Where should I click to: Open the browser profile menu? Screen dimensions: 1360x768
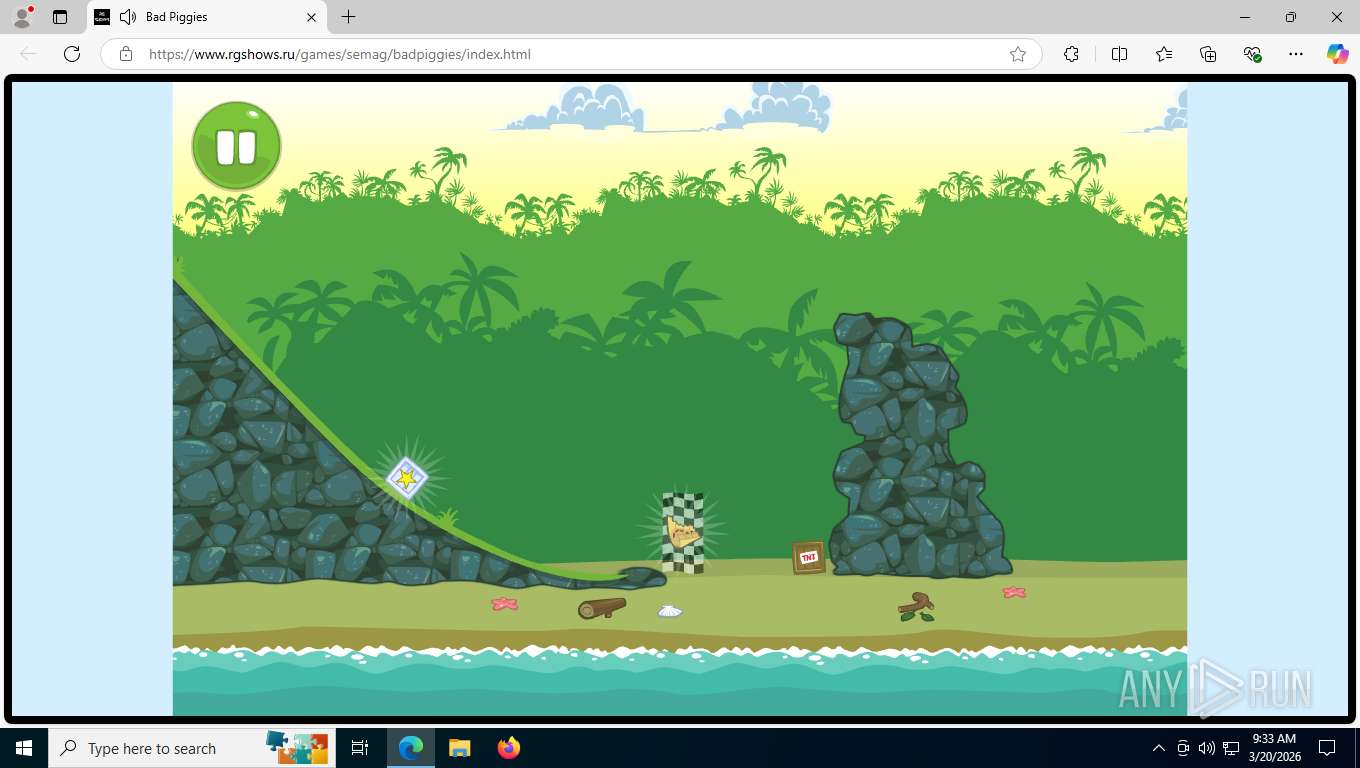(x=22, y=17)
